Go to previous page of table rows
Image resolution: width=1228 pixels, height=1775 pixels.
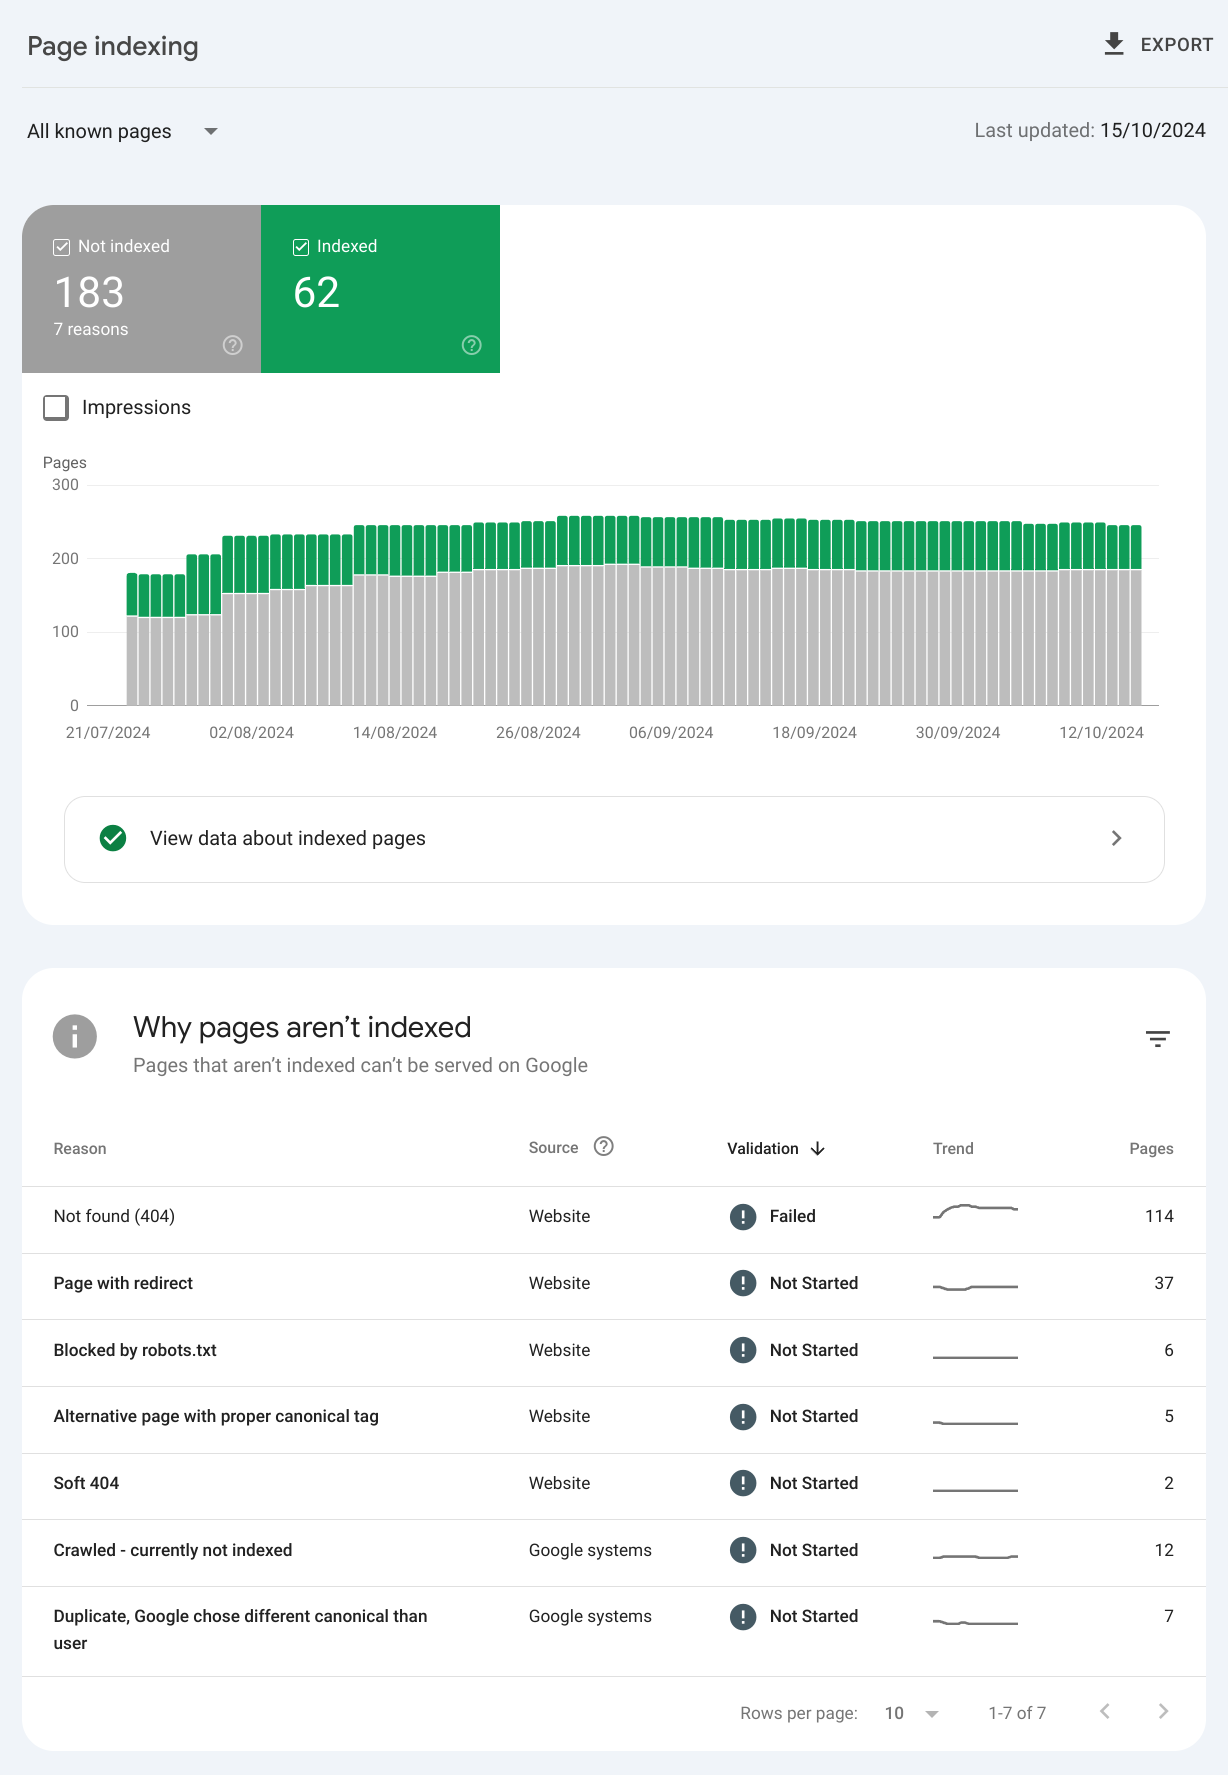(x=1105, y=1711)
